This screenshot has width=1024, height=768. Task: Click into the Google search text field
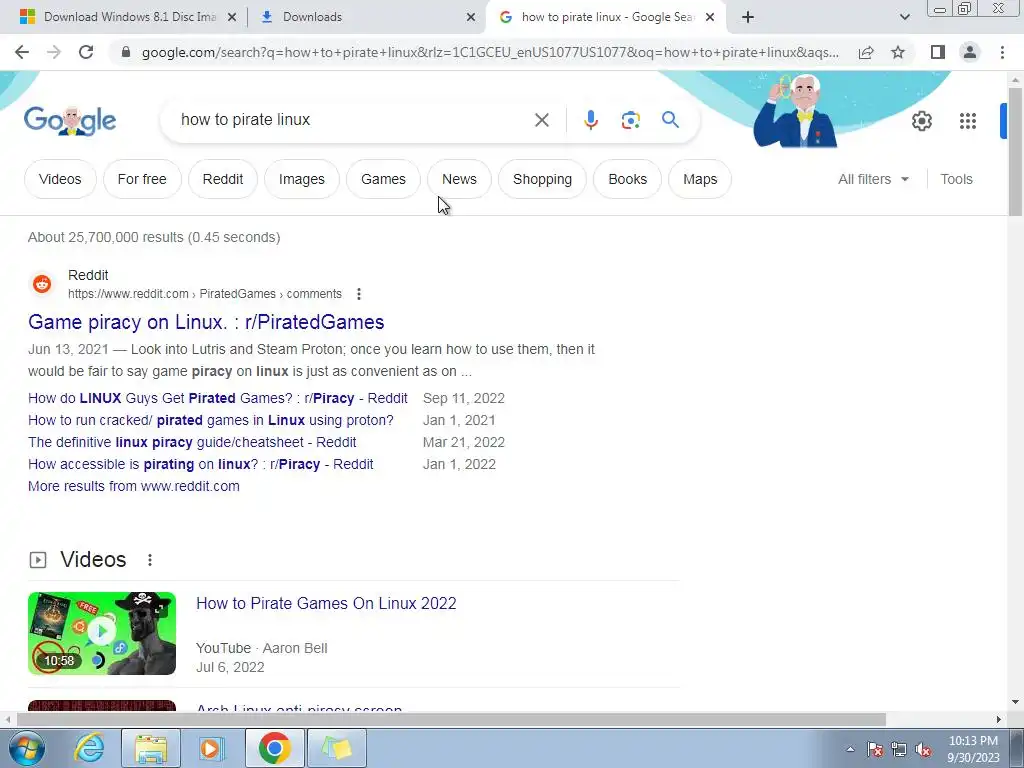(x=353, y=120)
